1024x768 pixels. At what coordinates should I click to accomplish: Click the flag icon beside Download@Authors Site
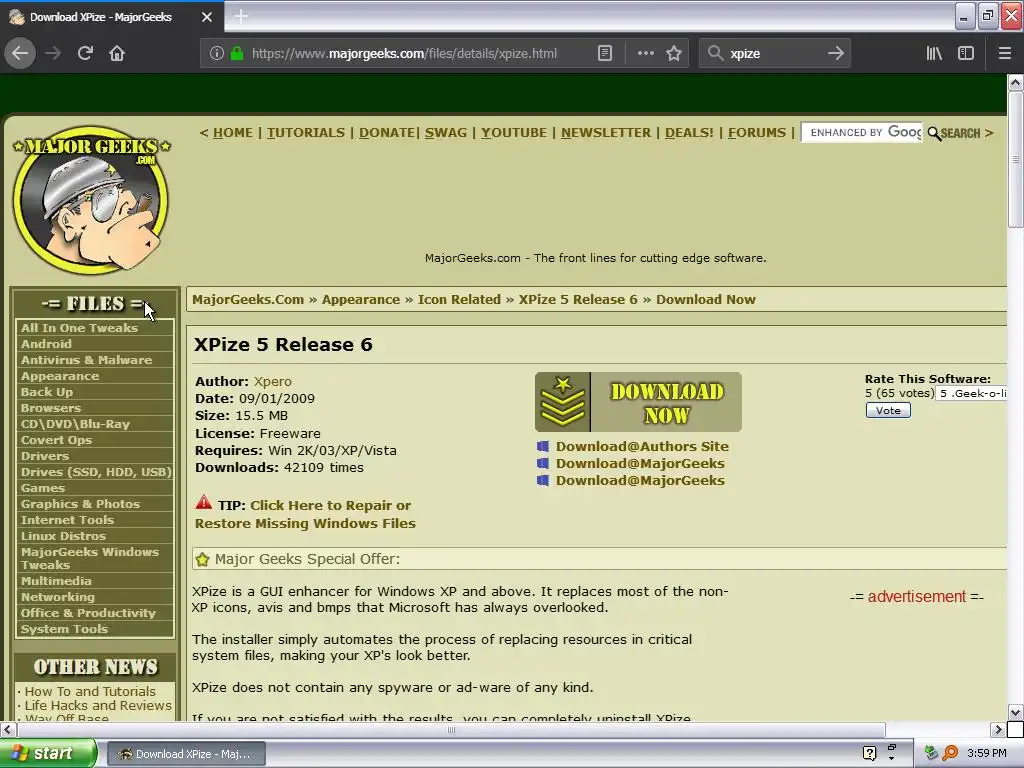[543, 447]
